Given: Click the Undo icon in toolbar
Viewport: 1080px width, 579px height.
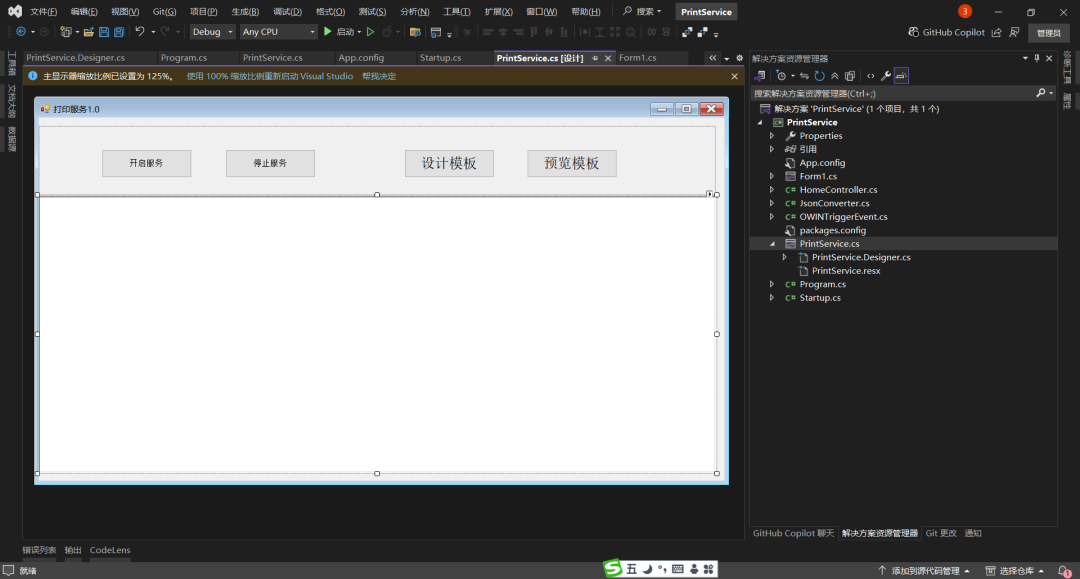Looking at the screenshot, I should [x=140, y=32].
